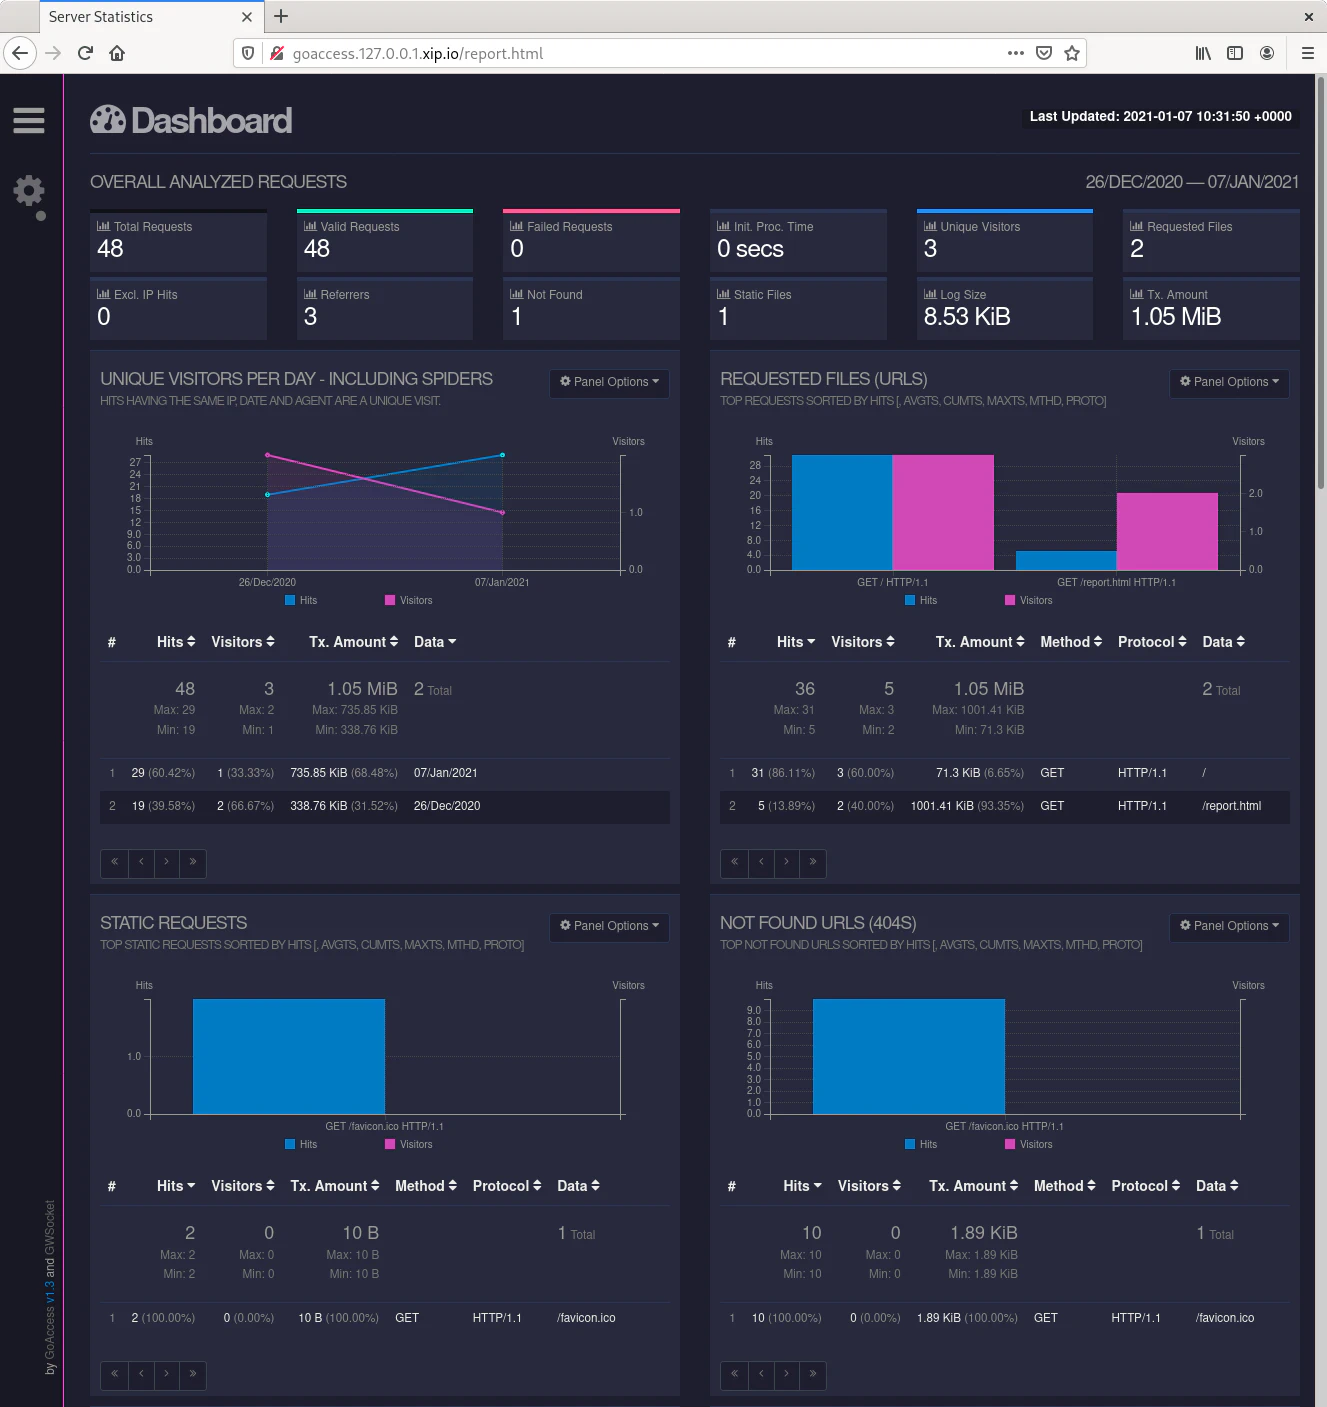1327x1407 pixels.
Task: Sort Requested Files table by Protocol
Action: [x=1152, y=642]
